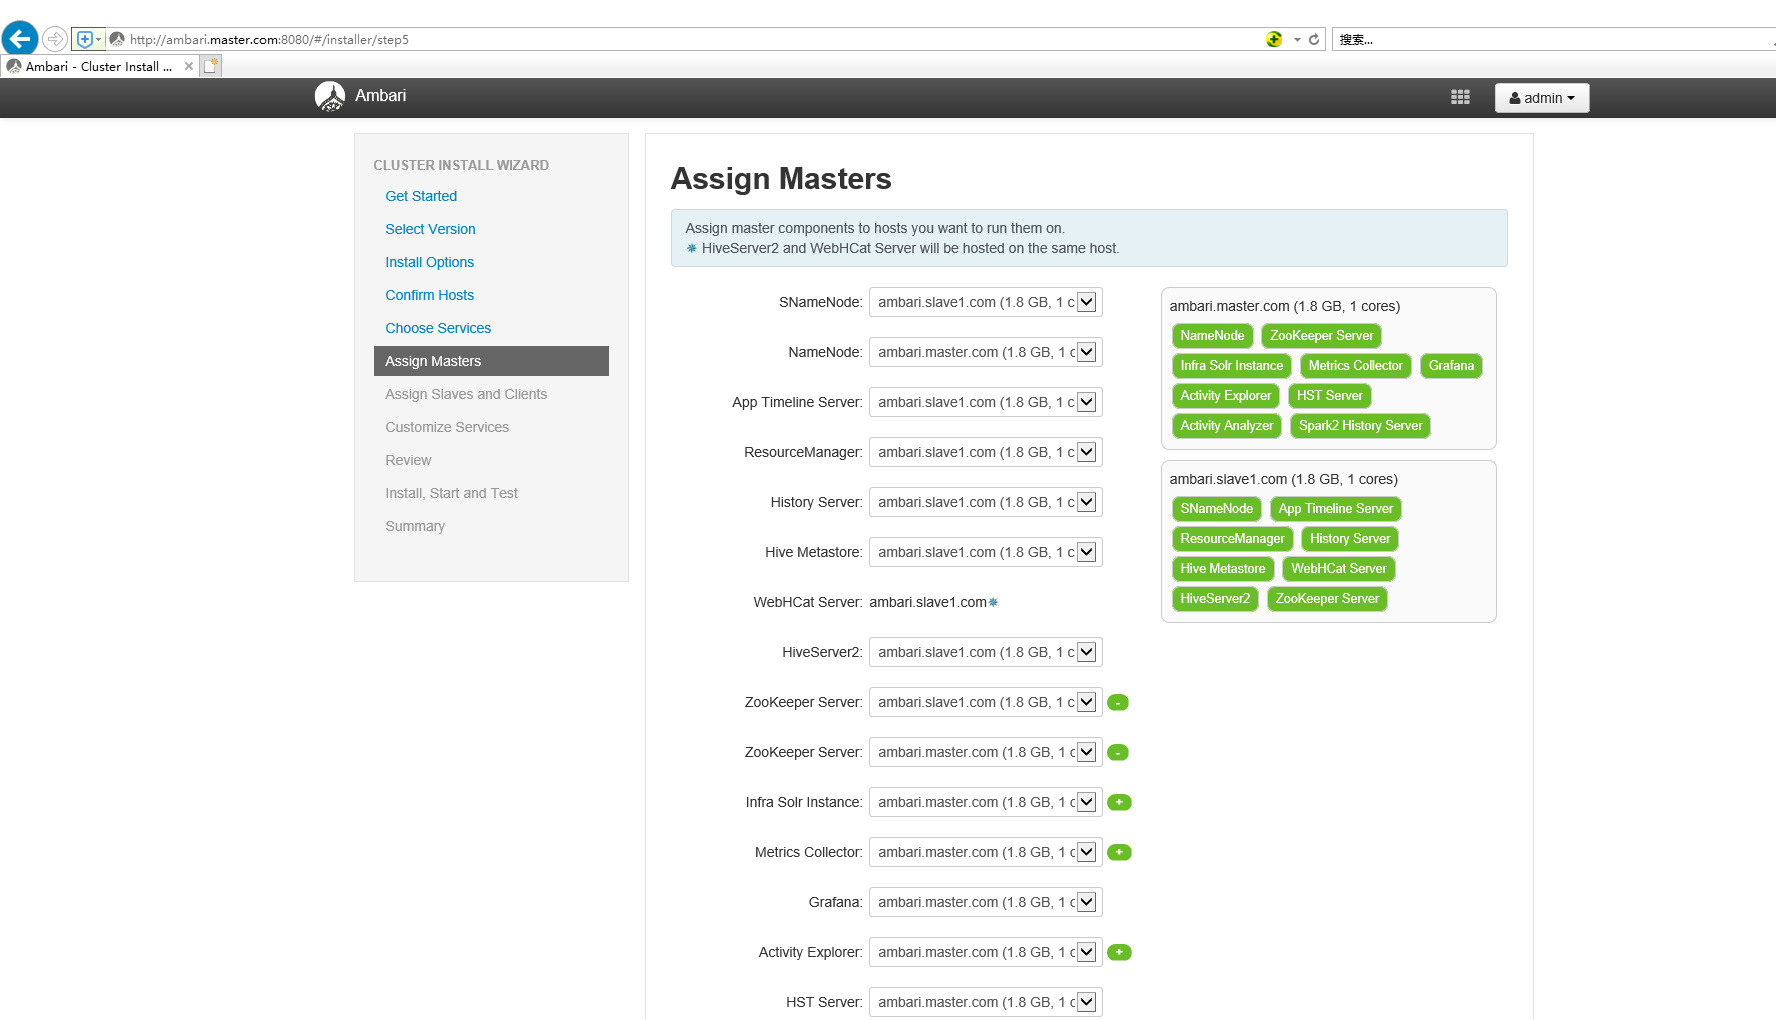The image size is (1776, 1020).
Task: Open a new browser tab
Action: 210,66
